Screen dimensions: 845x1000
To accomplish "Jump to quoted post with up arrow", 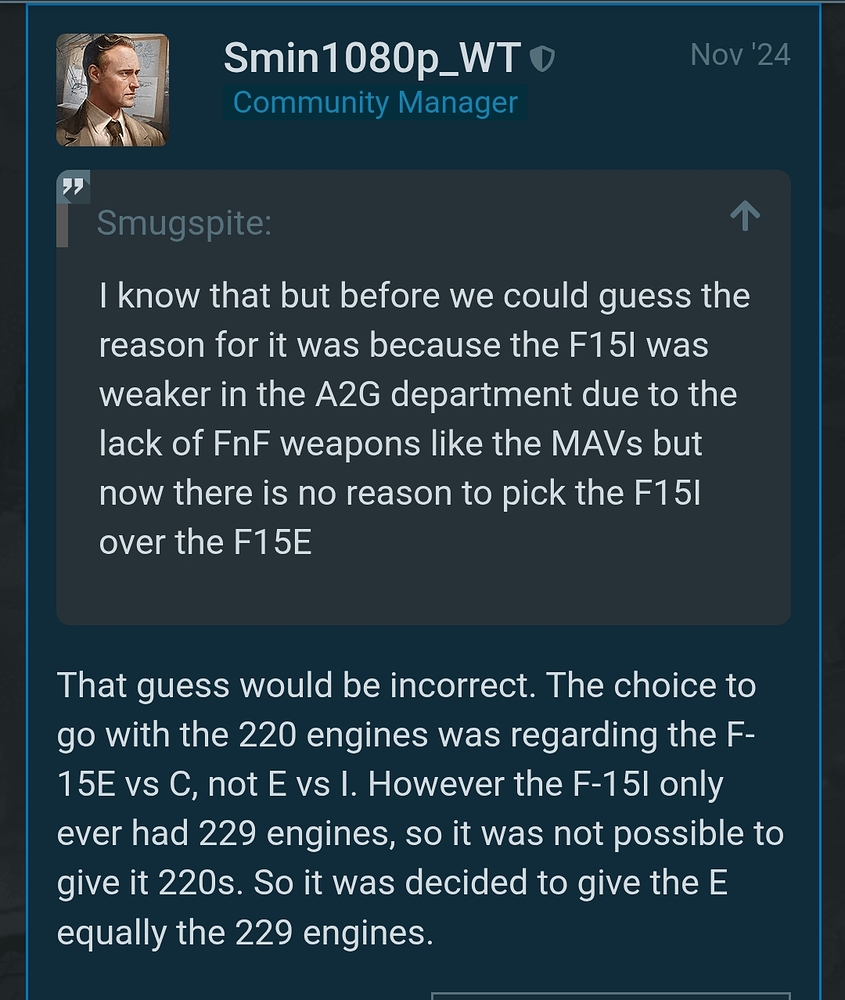I will tap(745, 216).
